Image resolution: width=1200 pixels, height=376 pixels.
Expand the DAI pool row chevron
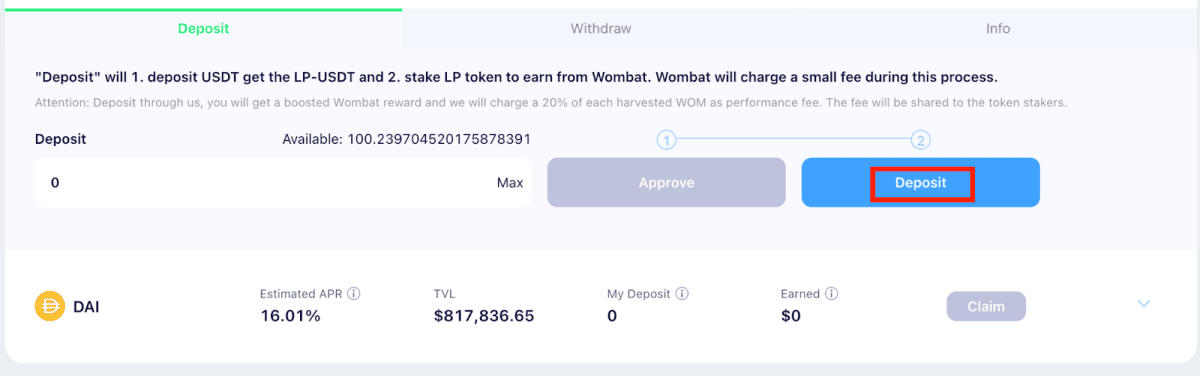pyautogui.click(x=1144, y=304)
